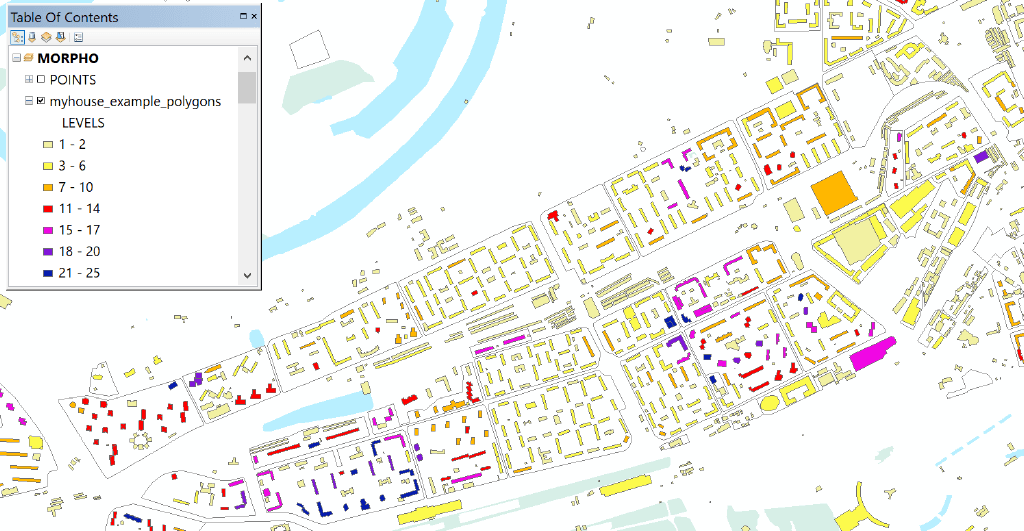This screenshot has width=1024, height=531.
Task: Select the MORPHO data frame name
Action: pyautogui.click(x=68, y=58)
